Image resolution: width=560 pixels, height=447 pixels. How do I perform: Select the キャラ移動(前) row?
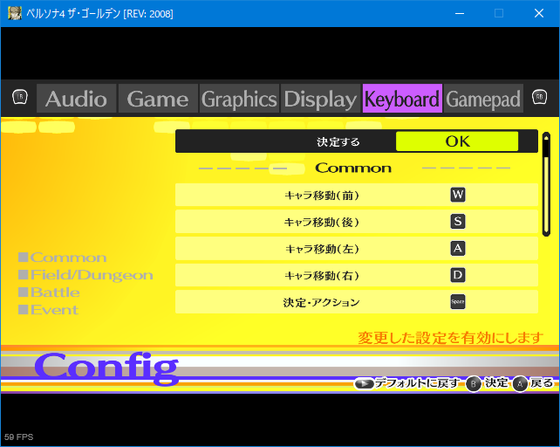[x=356, y=195]
